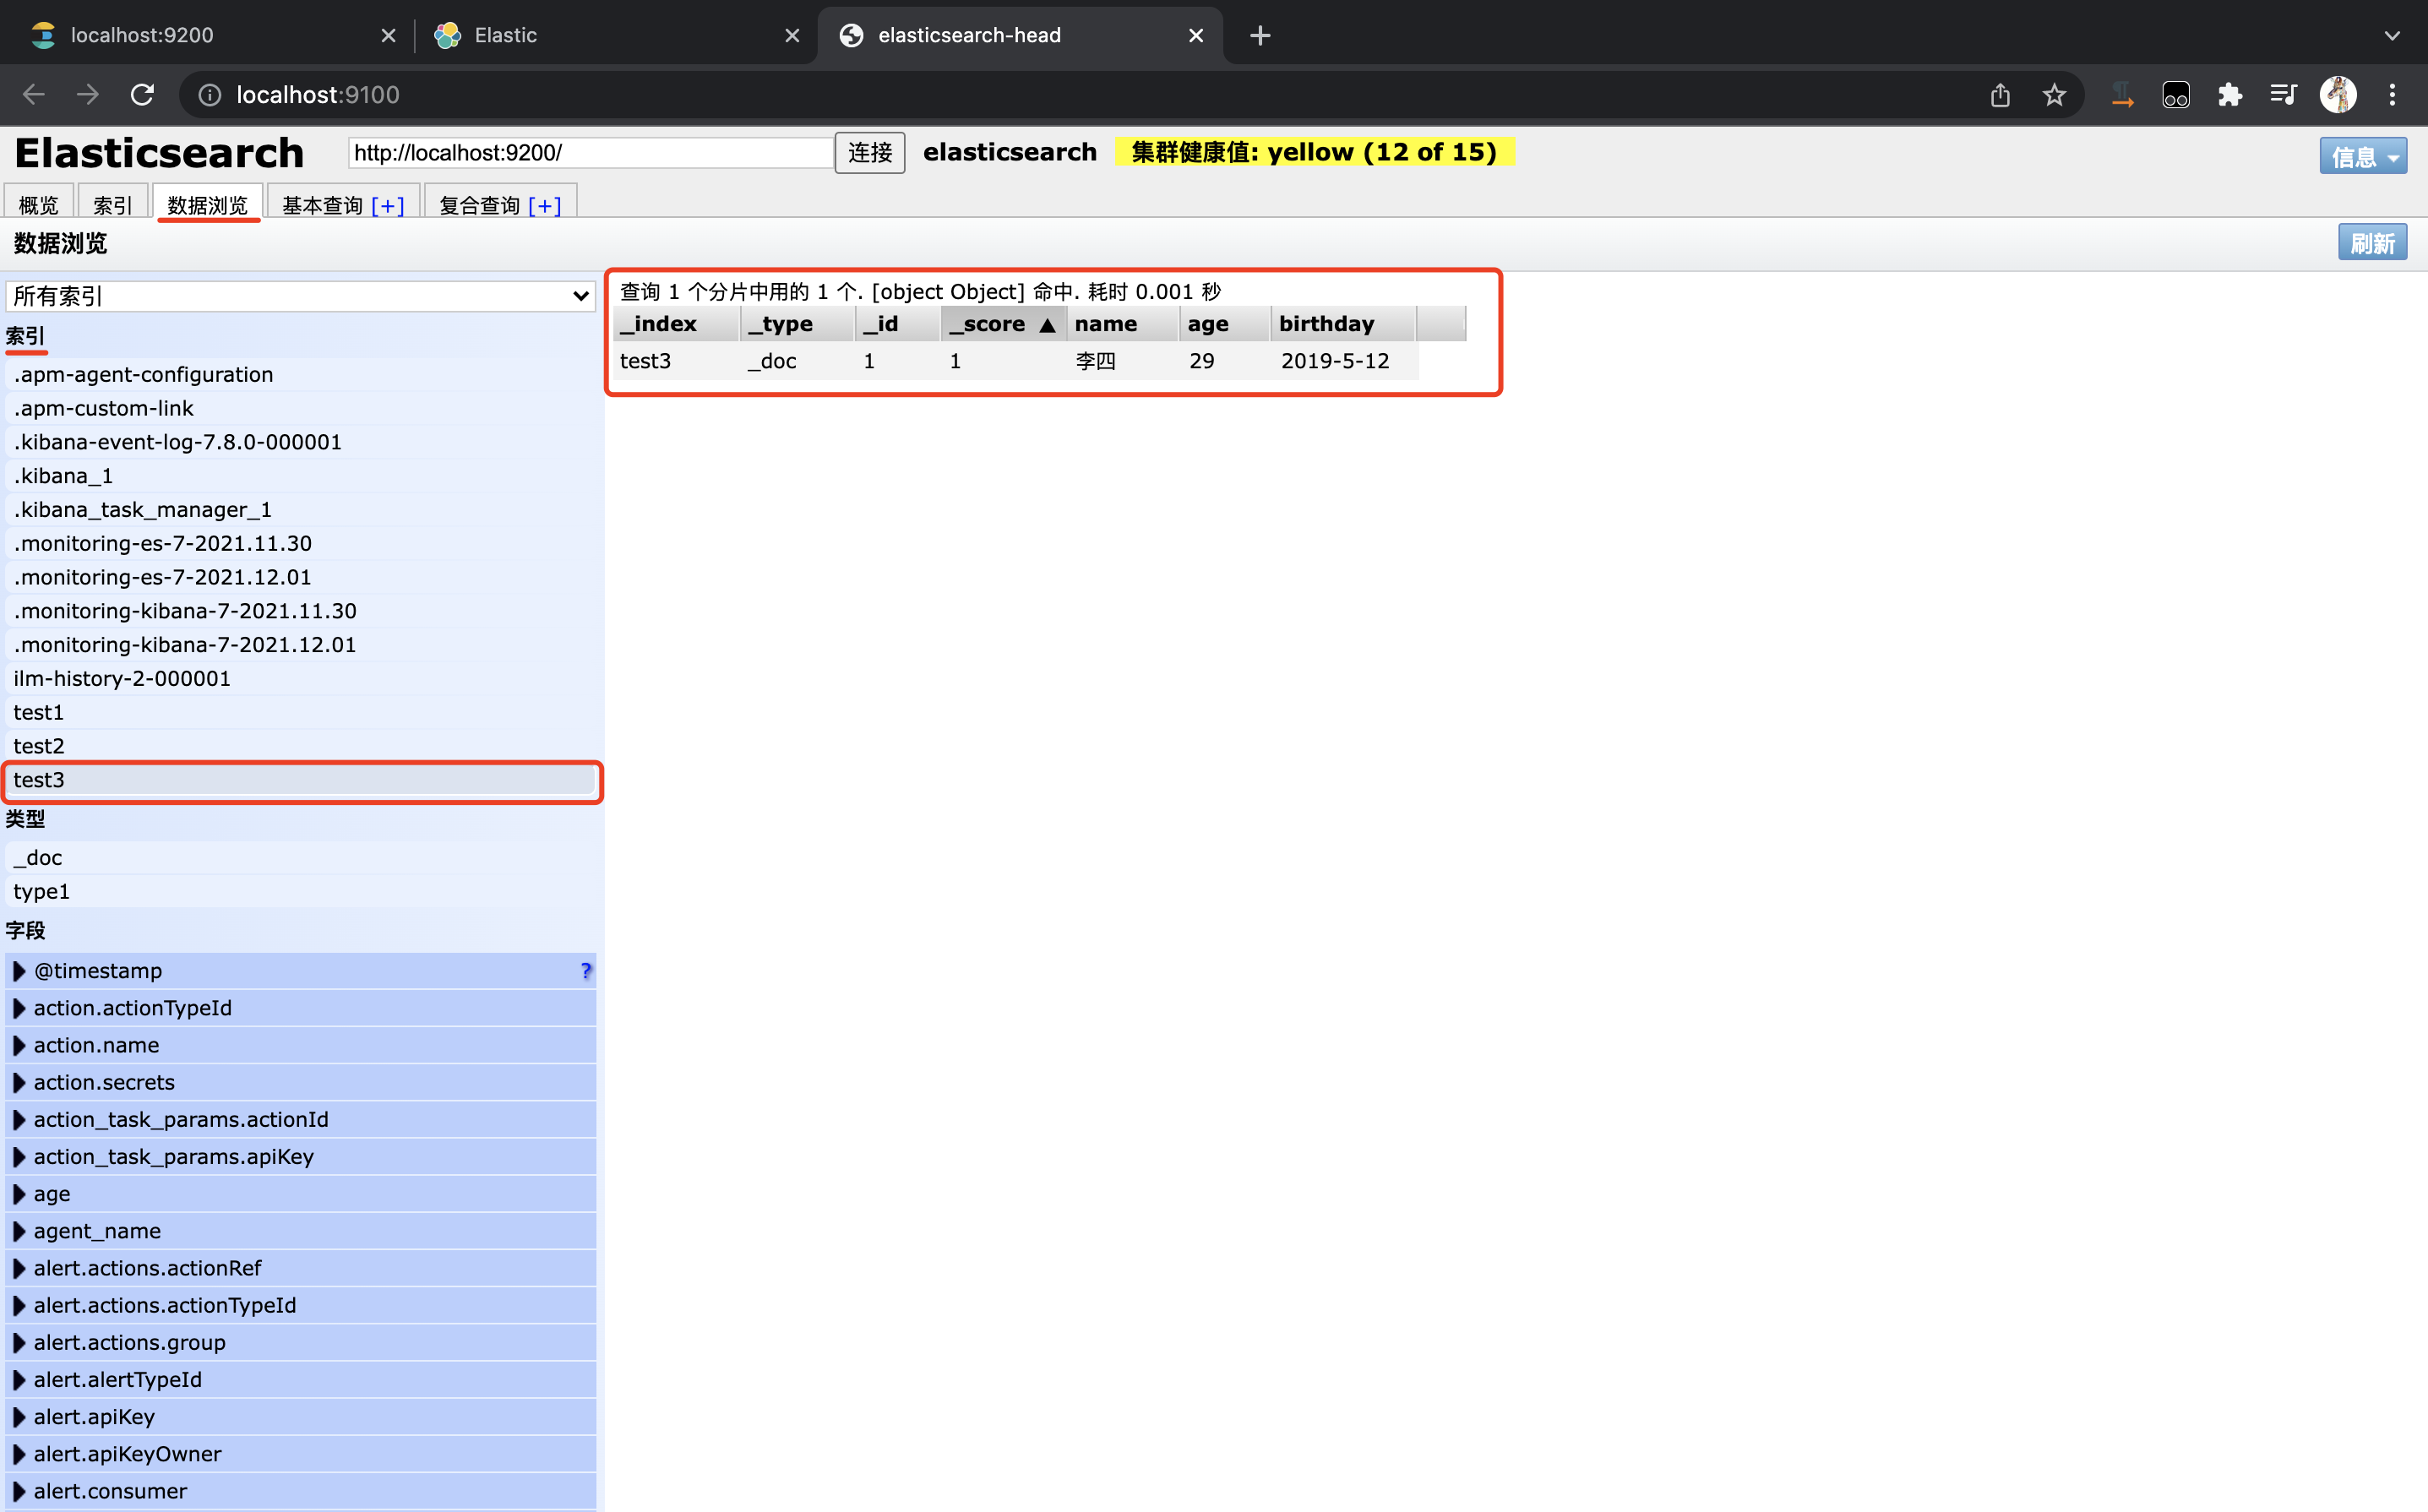Select the .kibana_1 index
Screen dimensions: 2428x1512
(x=300, y=476)
